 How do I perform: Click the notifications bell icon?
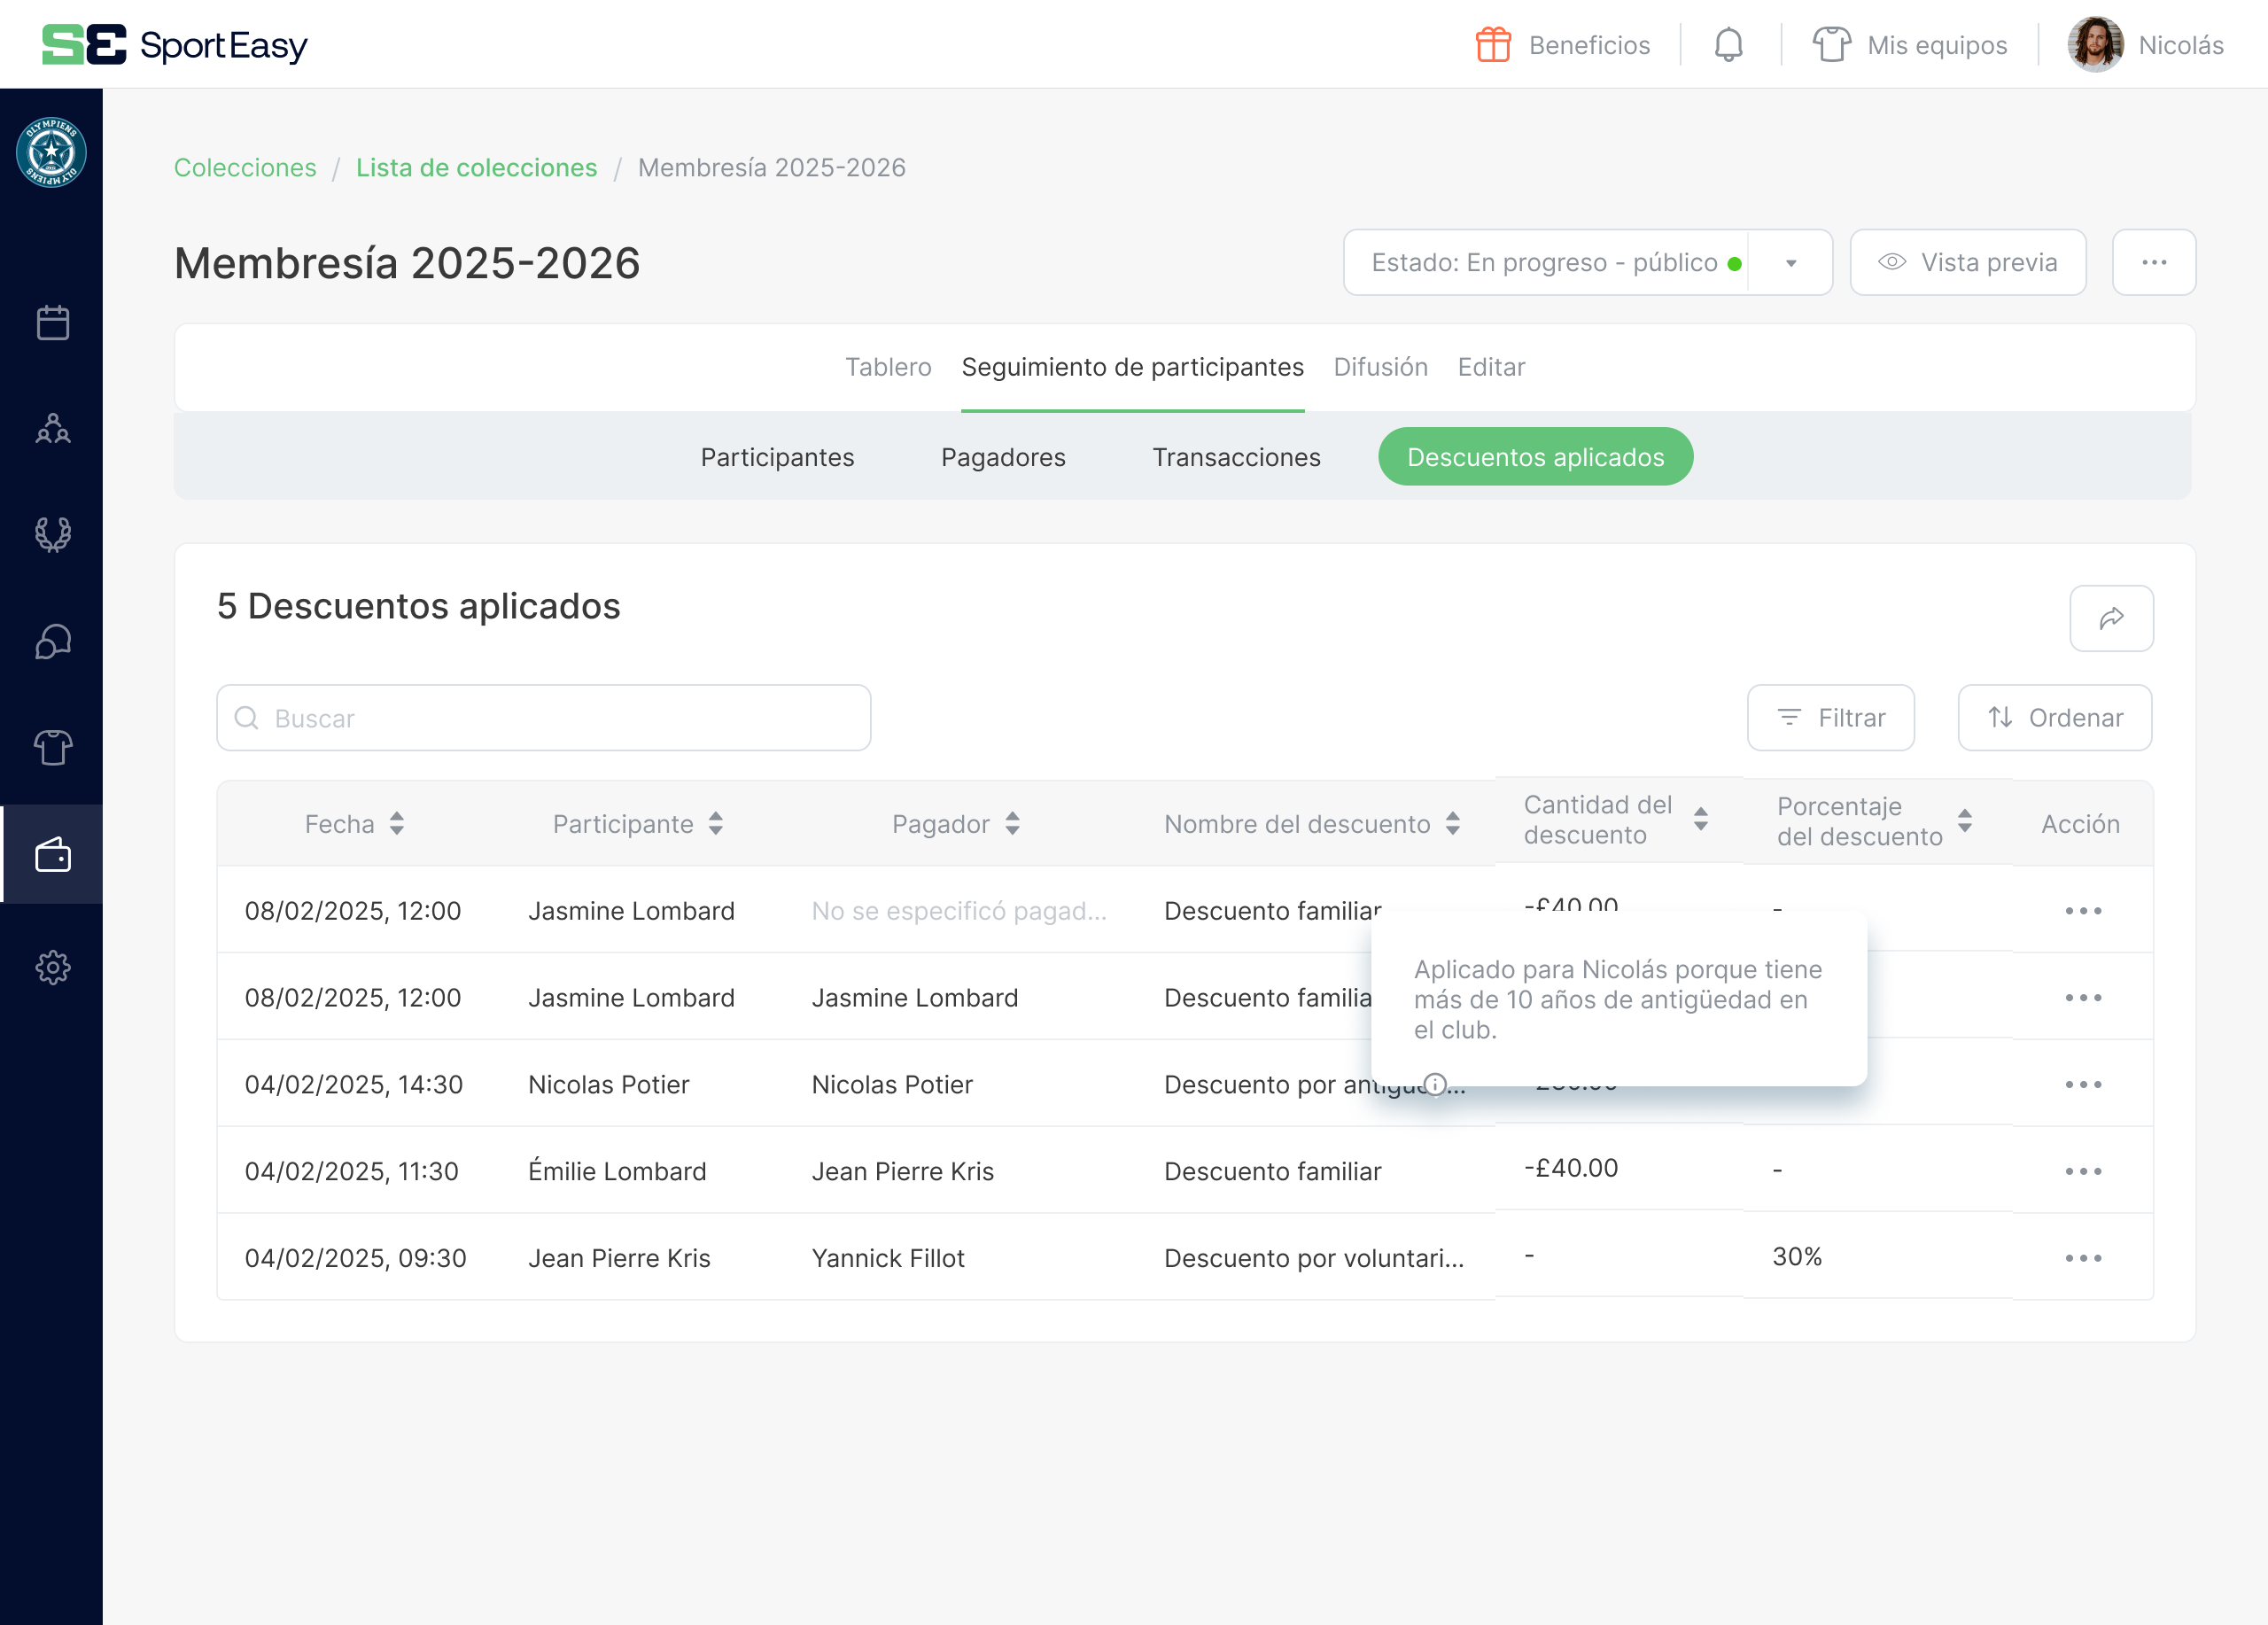tap(1728, 45)
